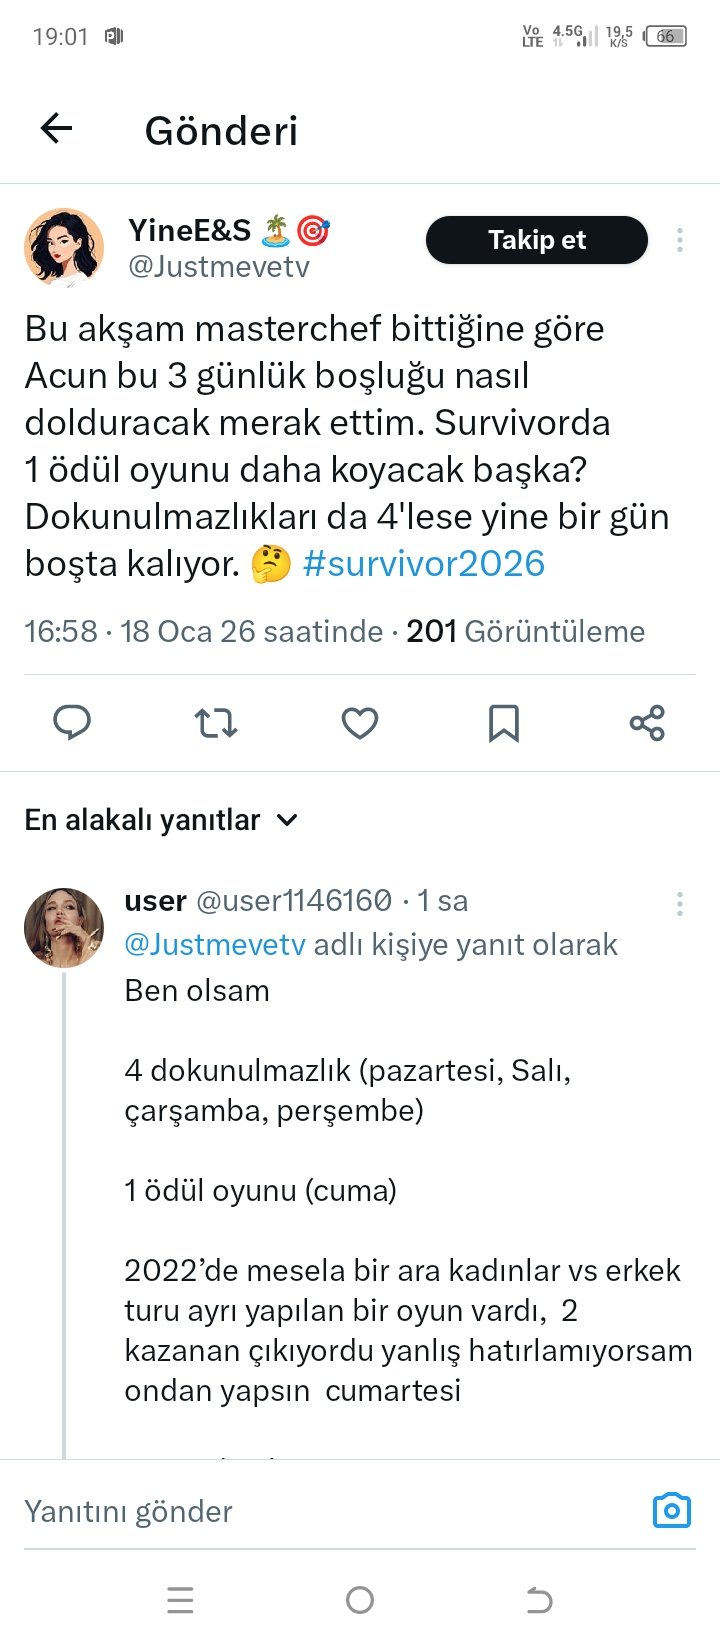Open the #survivor2026 hashtag
Screen dimensions: 720x1640
pyautogui.click(x=423, y=563)
